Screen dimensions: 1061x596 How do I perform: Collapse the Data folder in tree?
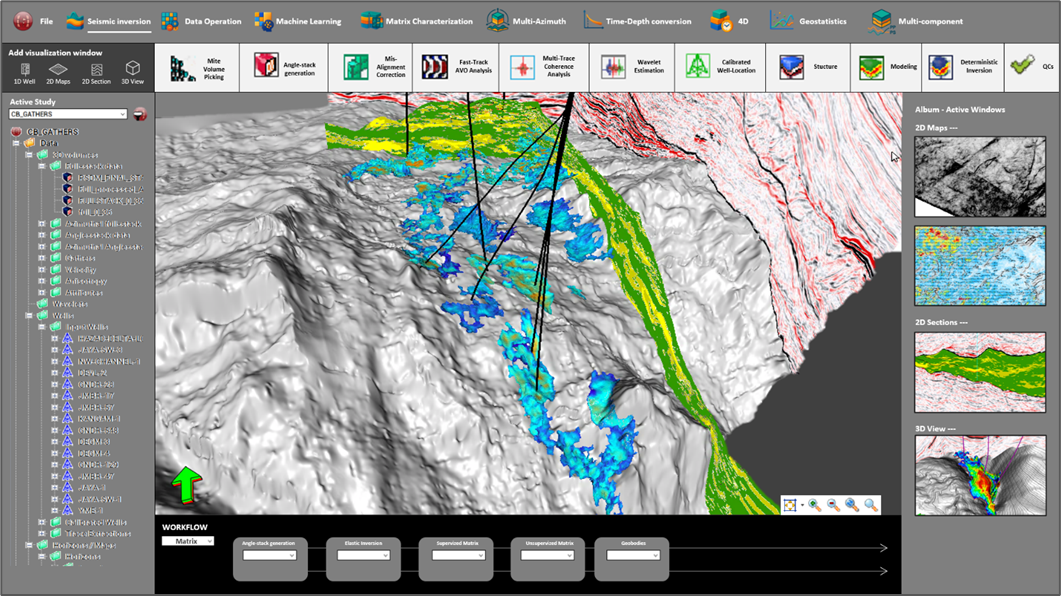coord(16,143)
